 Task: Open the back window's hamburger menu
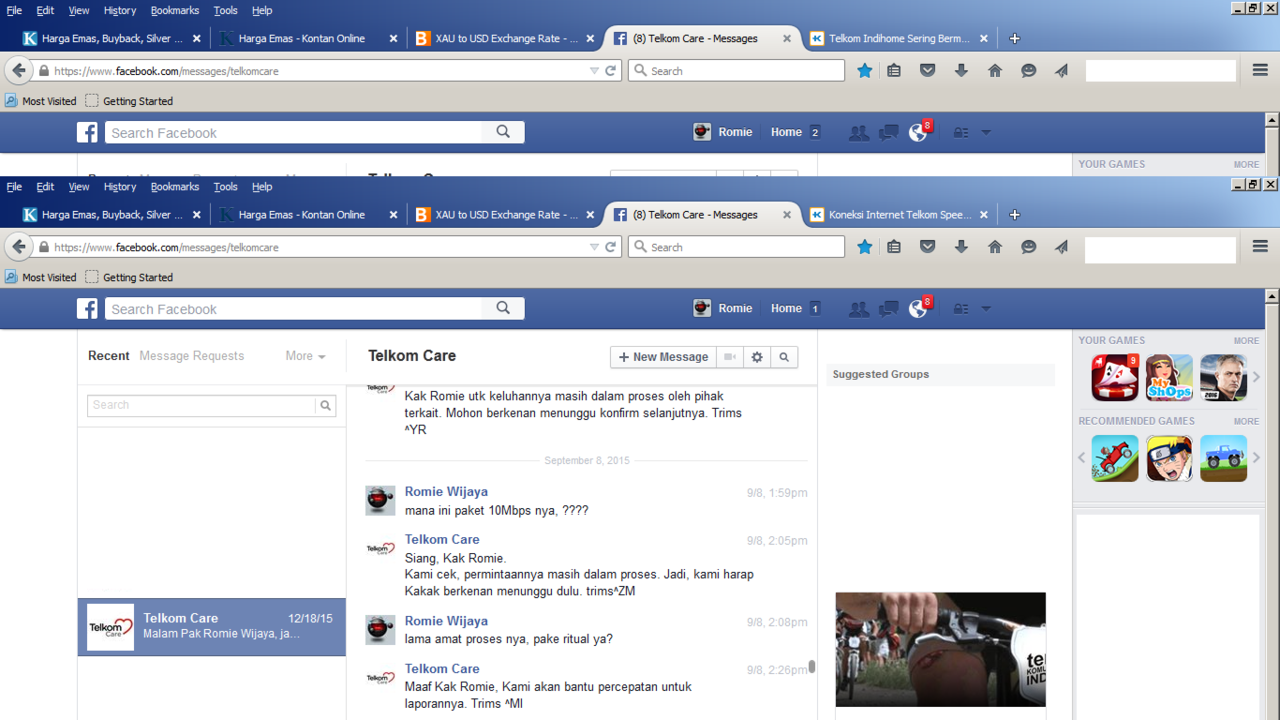point(1260,71)
